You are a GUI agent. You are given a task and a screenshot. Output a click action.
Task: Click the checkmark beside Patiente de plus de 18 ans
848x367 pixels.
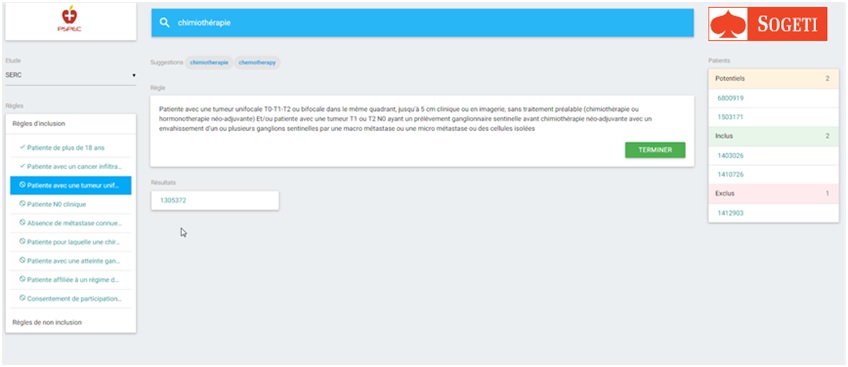[22, 147]
